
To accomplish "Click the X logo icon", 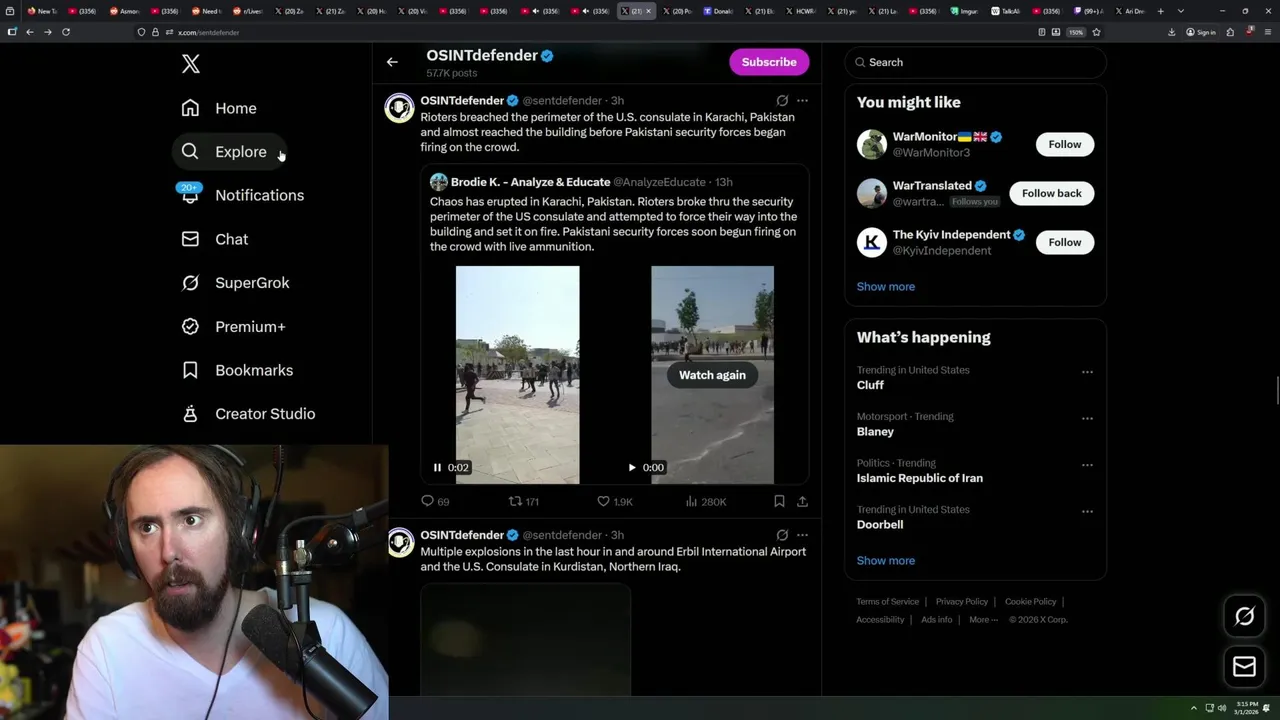I will click(x=191, y=64).
